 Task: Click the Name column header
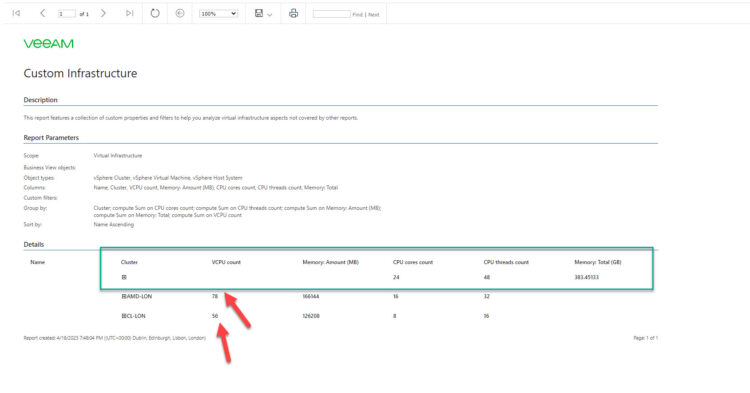tap(37, 262)
